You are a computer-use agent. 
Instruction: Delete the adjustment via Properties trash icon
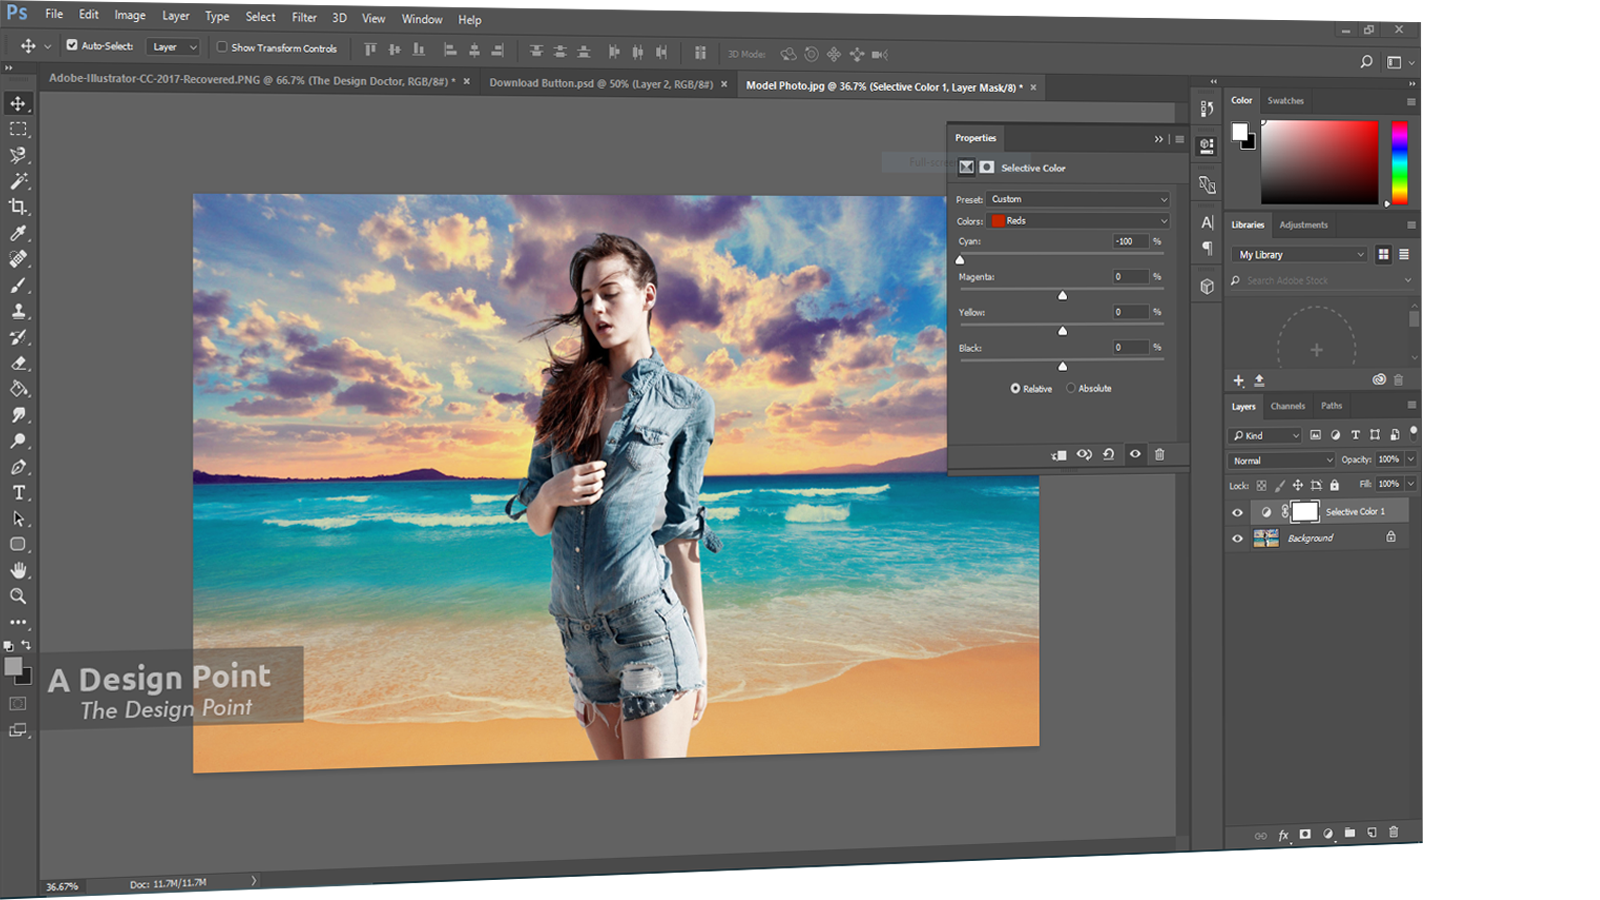(x=1160, y=455)
